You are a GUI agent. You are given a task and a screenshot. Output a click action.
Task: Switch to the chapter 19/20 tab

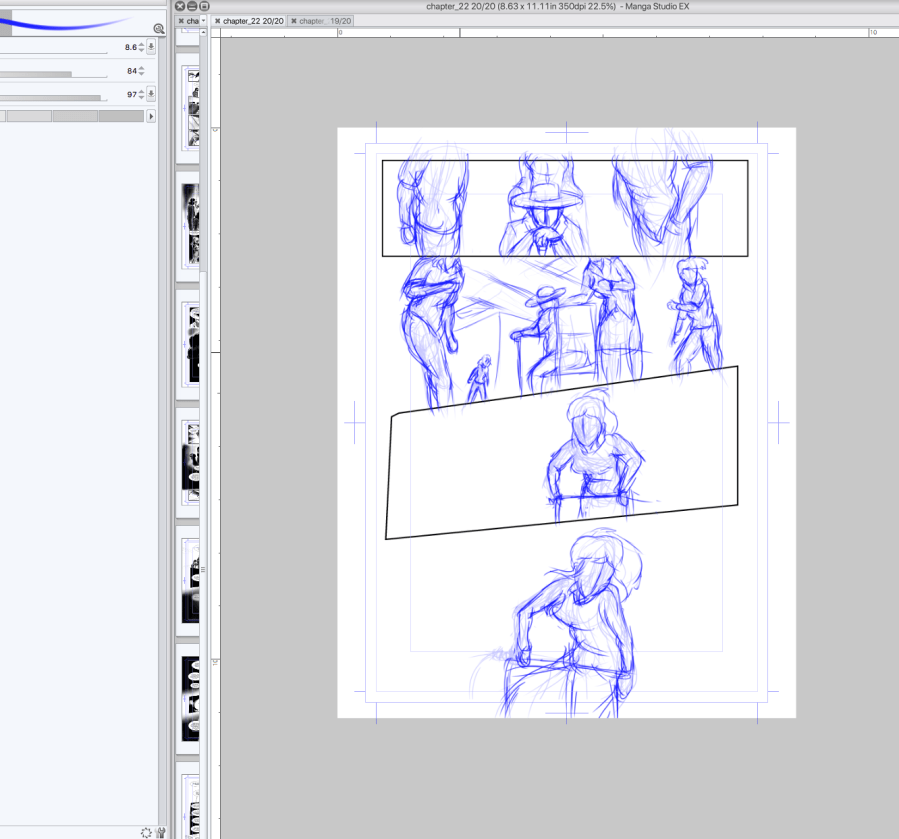click(x=325, y=21)
